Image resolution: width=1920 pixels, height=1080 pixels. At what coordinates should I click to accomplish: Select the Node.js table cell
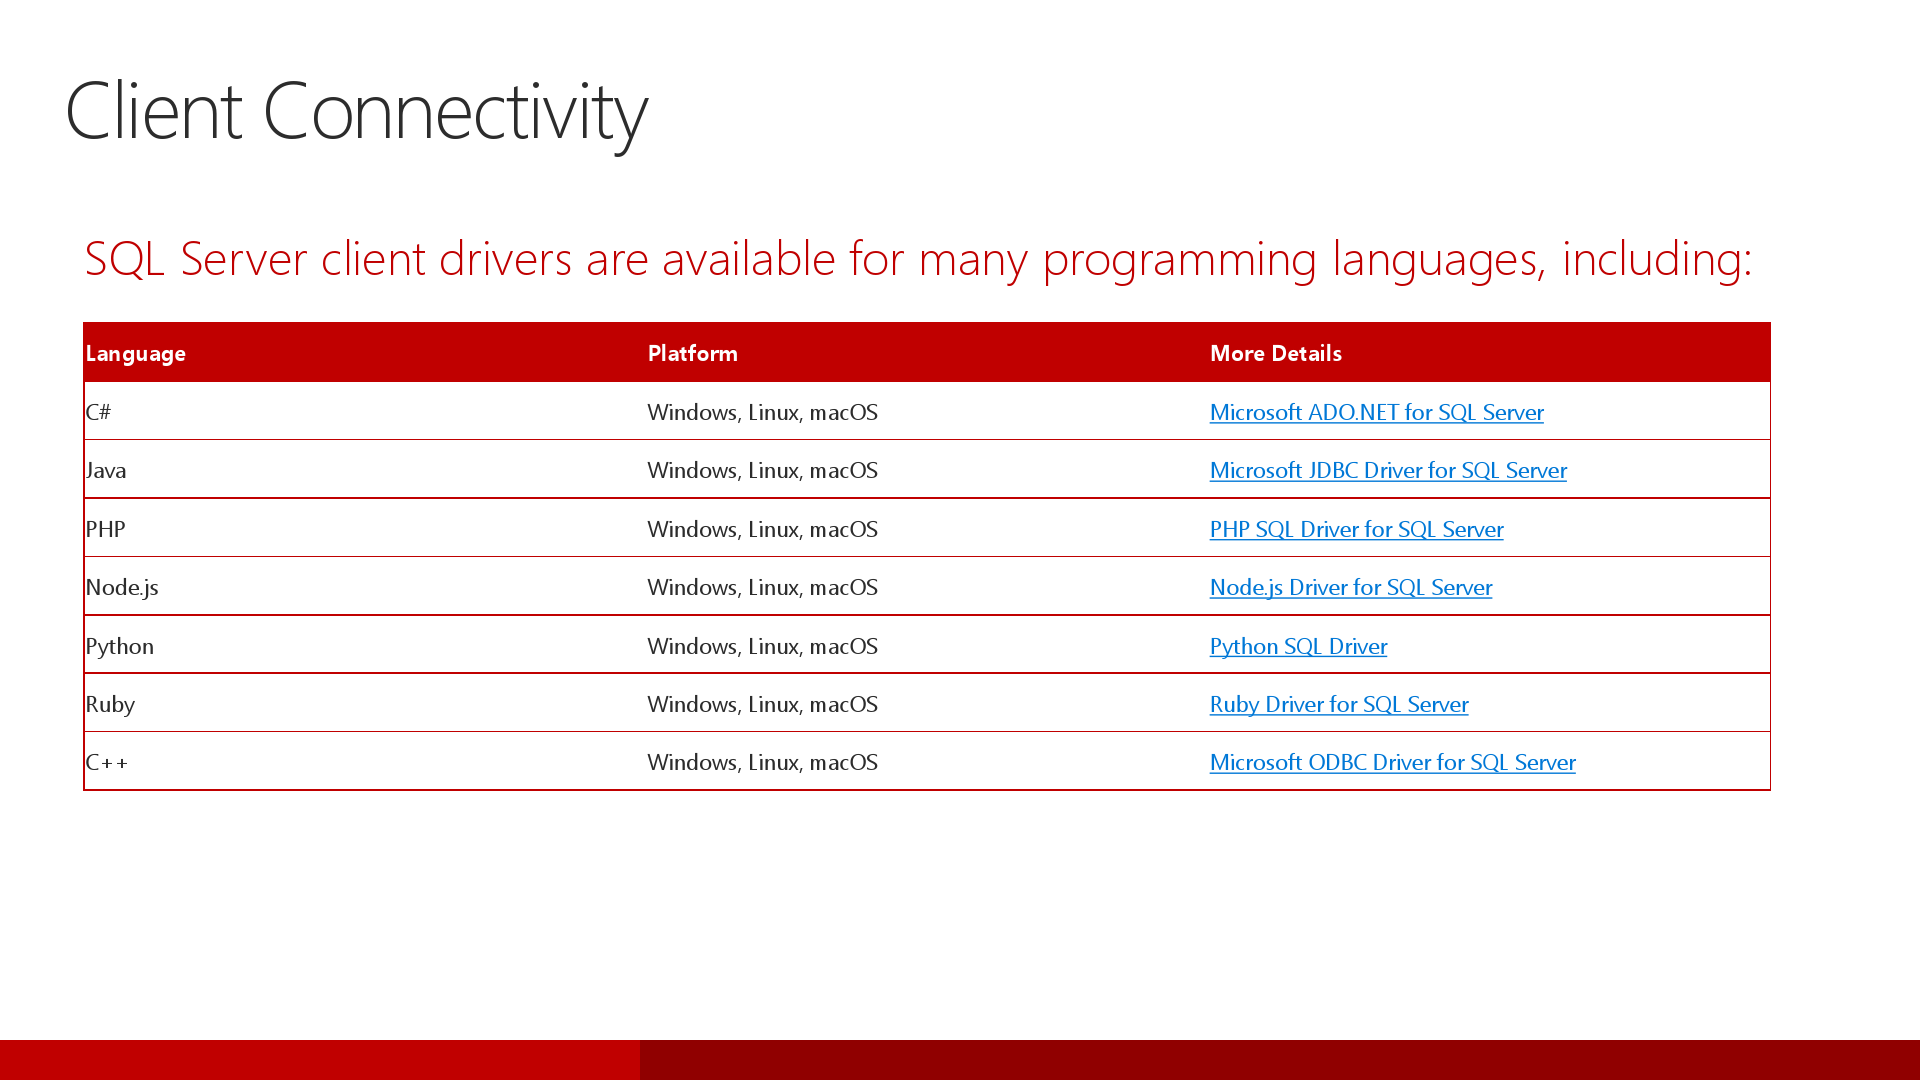pyautogui.click(x=122, y=587)
